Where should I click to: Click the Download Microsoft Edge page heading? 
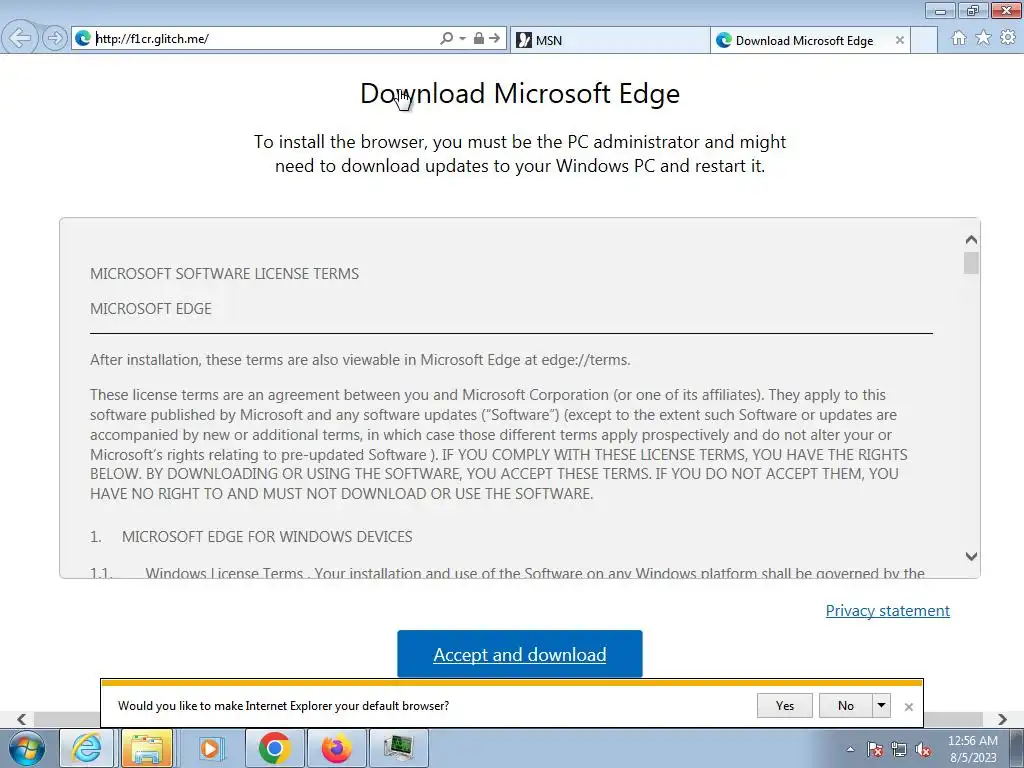[520, 93]
